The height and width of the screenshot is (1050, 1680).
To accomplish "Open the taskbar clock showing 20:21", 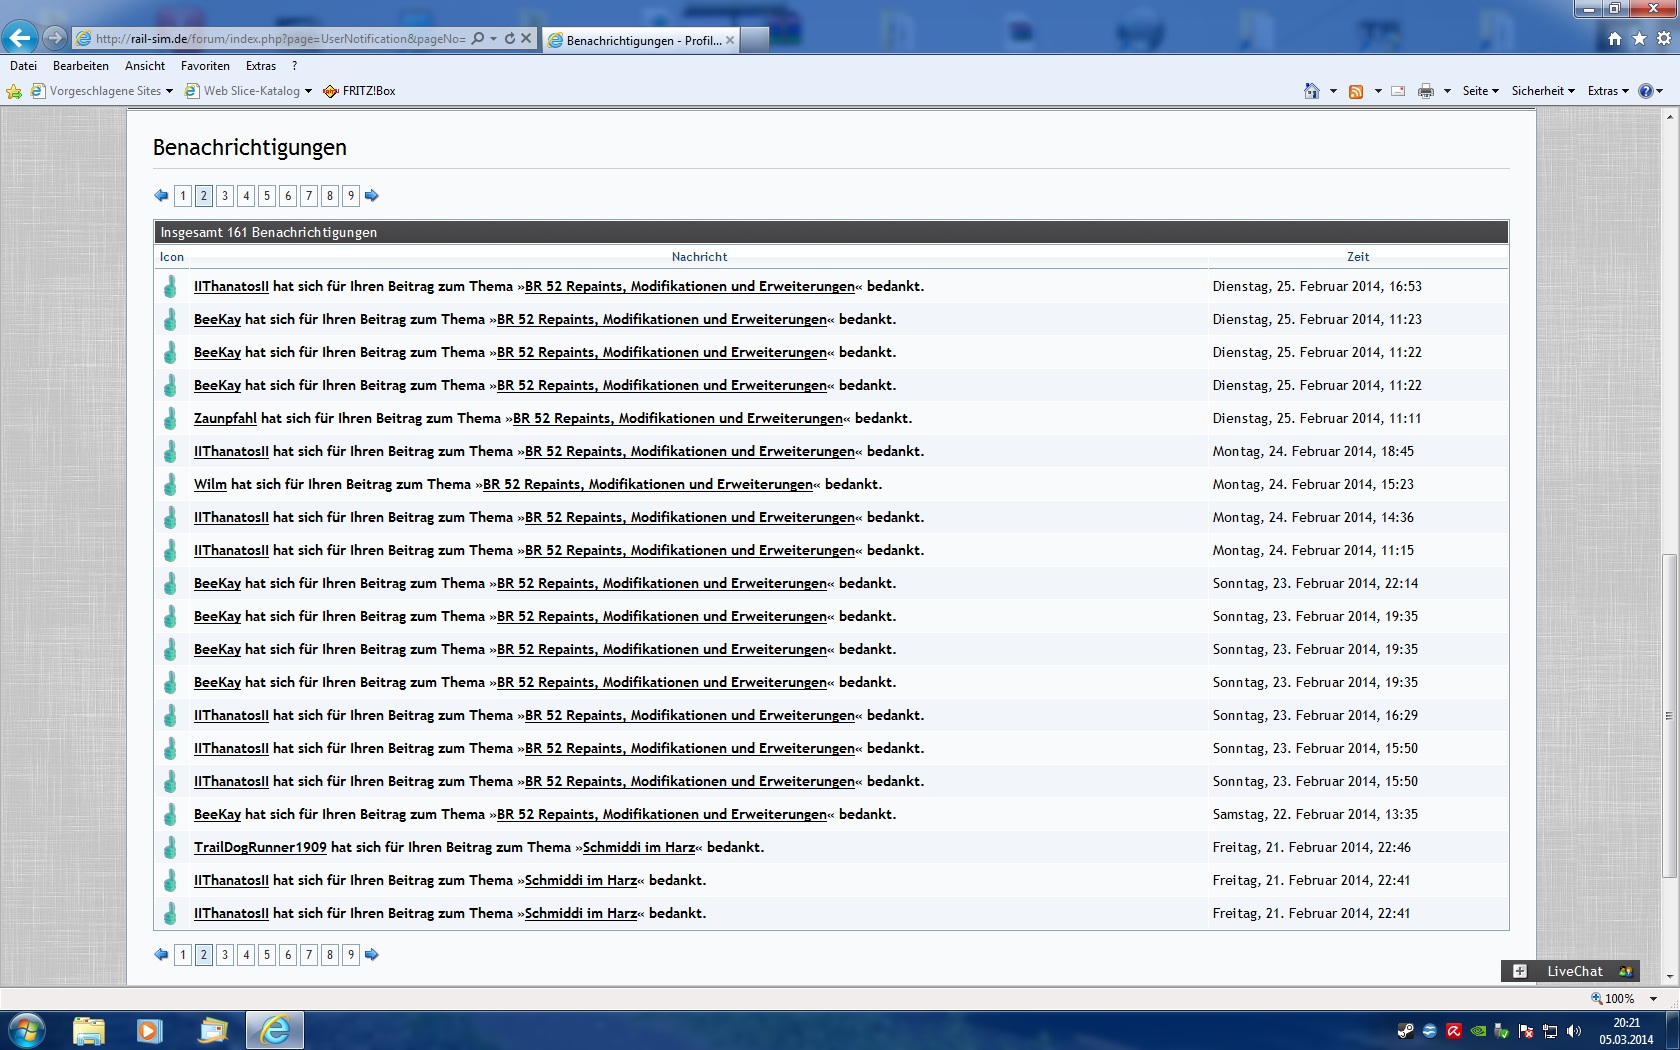I will pyautogui.click(x=1626, y=1031).
